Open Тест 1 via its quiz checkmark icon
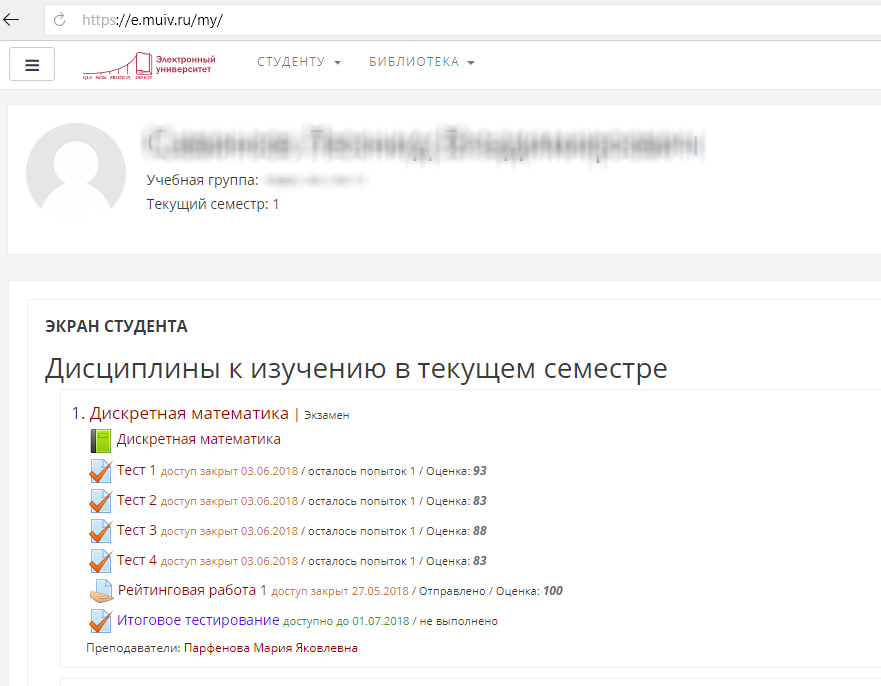Screen dimensions: 881x686 tap(100, 470)
